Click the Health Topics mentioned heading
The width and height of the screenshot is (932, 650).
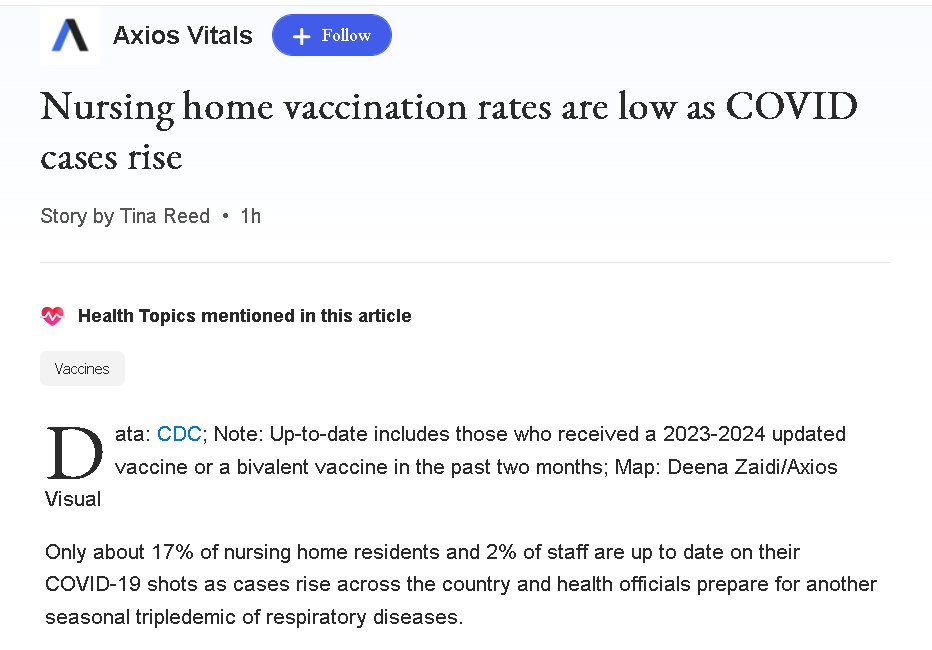tap(244, 316)
